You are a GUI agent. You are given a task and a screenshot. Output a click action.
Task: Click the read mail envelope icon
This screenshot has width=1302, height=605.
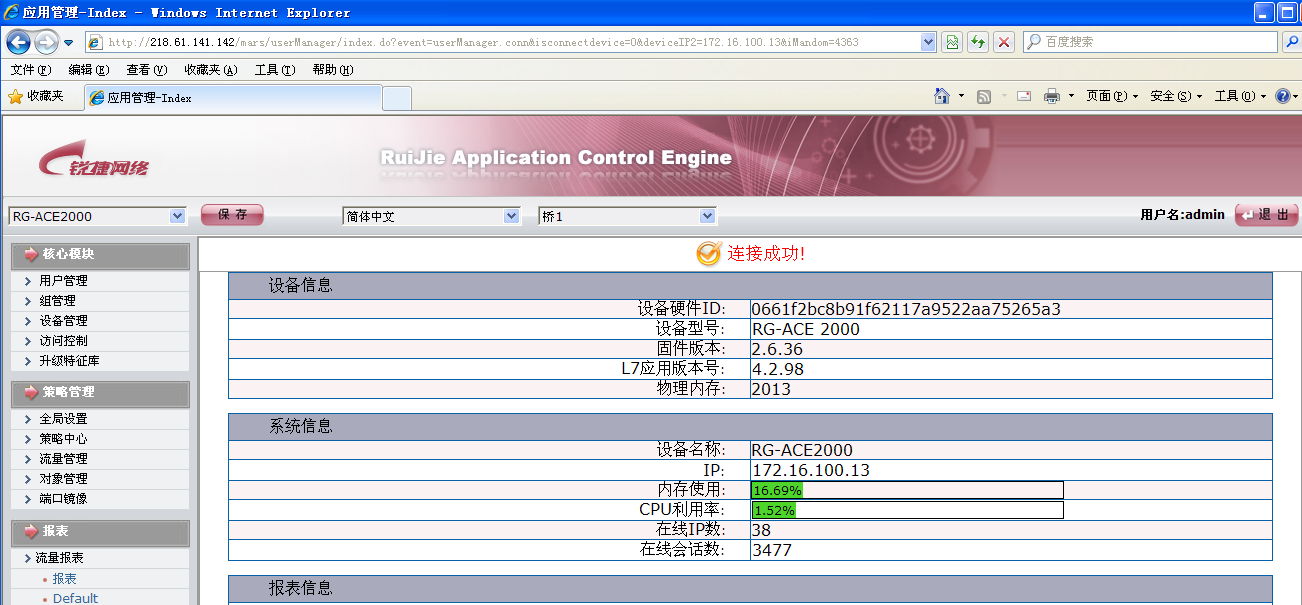point(1024,96)
